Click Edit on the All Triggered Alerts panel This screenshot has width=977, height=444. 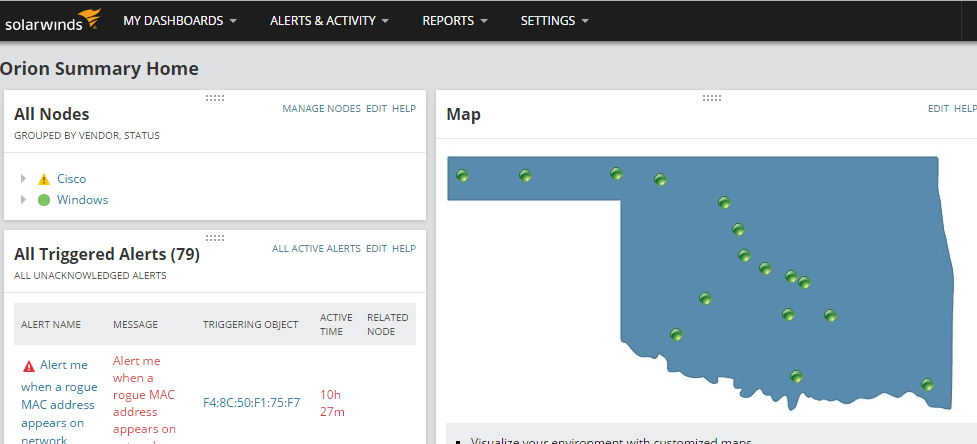(x=376, y=248)
